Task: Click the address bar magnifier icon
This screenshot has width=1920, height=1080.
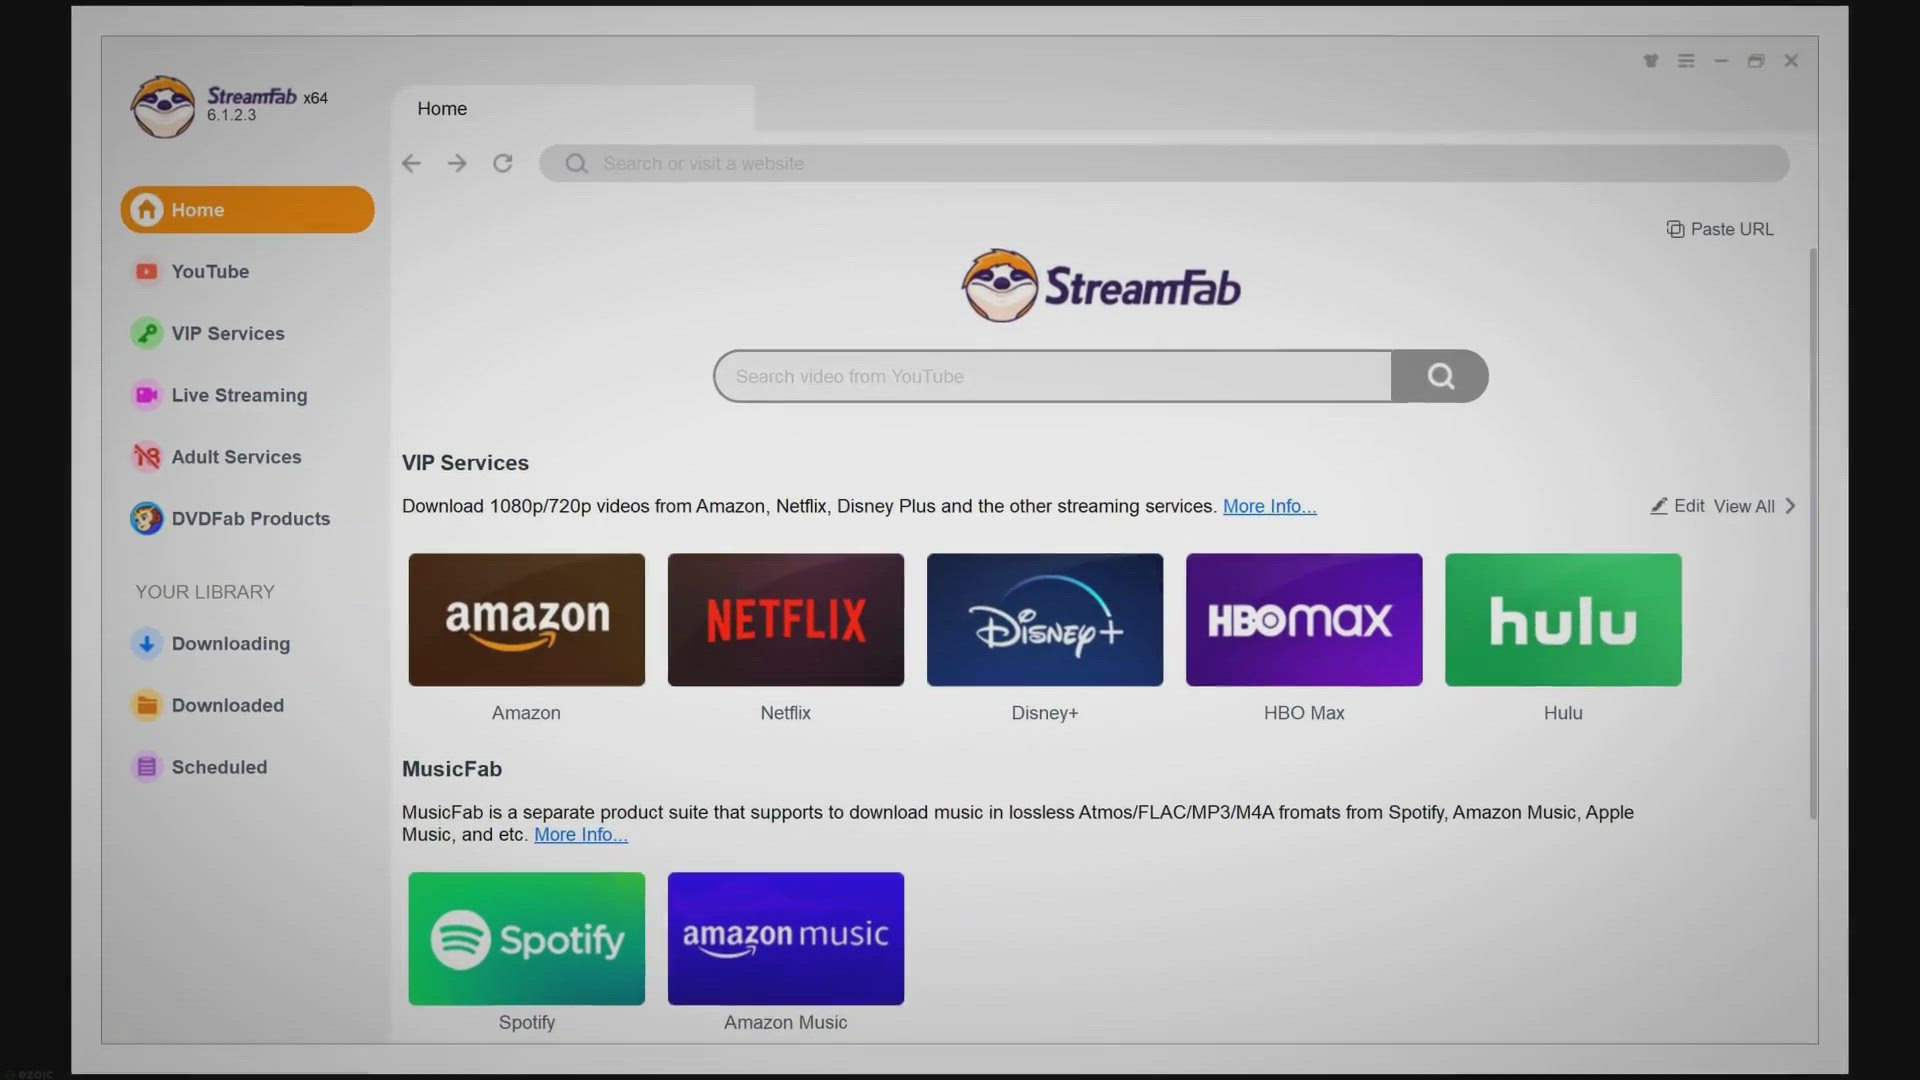Action: pyautogui.click(x=576, y=163)
